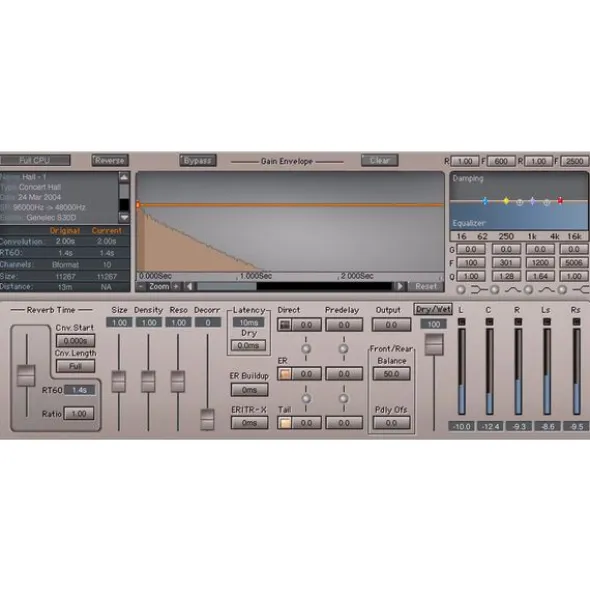The height and width of the screenshot is (591, 590).
Task: Toggle the Tail on/off square button
Action: point(285,423)
